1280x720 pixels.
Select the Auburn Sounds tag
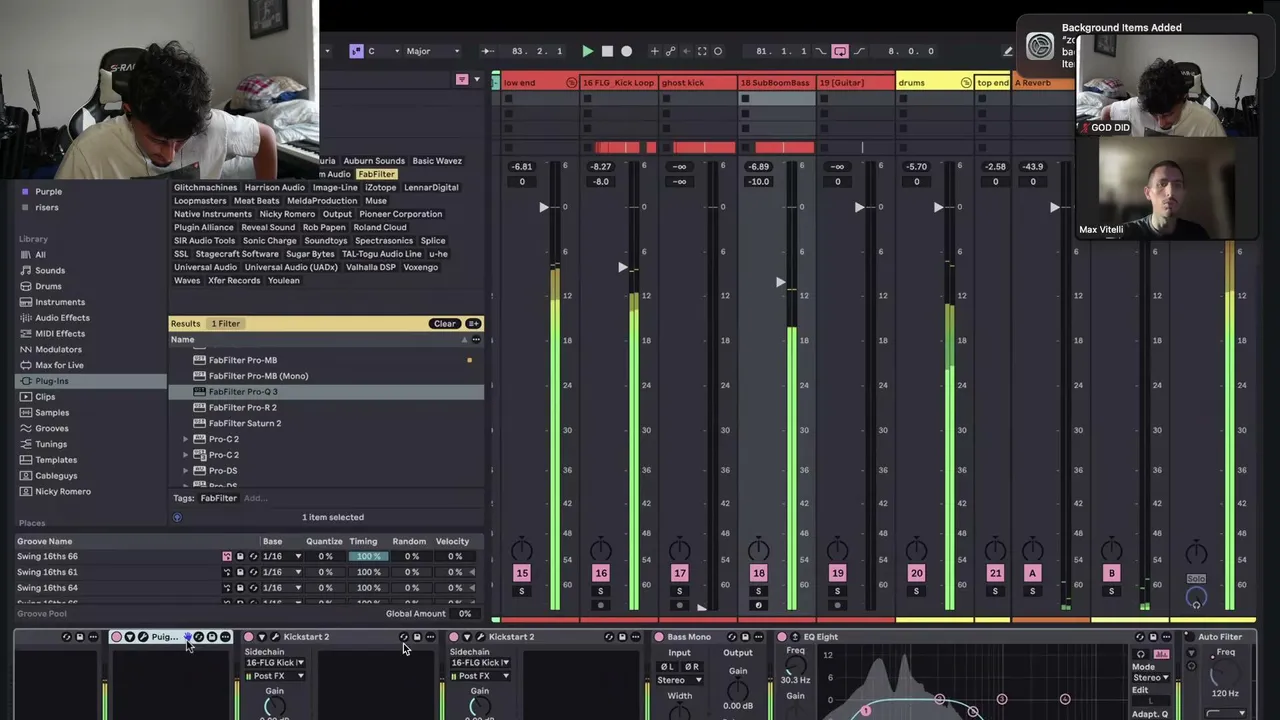click(x=374, y=161)
